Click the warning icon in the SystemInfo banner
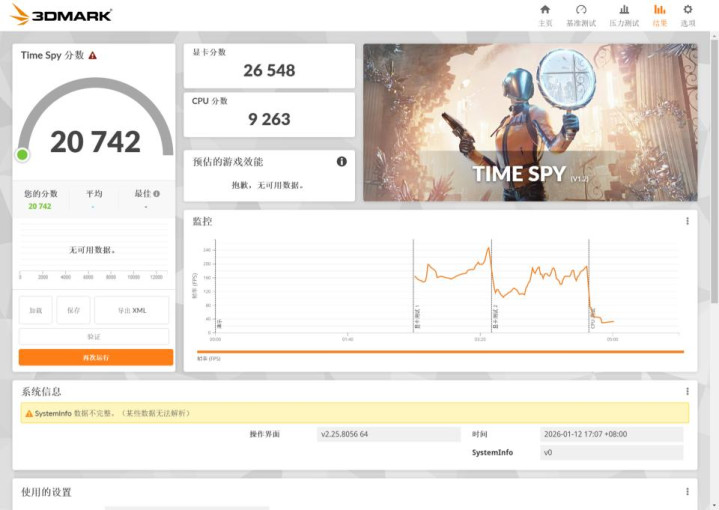This screenshot has height=510, width=719. click(29, 413)
